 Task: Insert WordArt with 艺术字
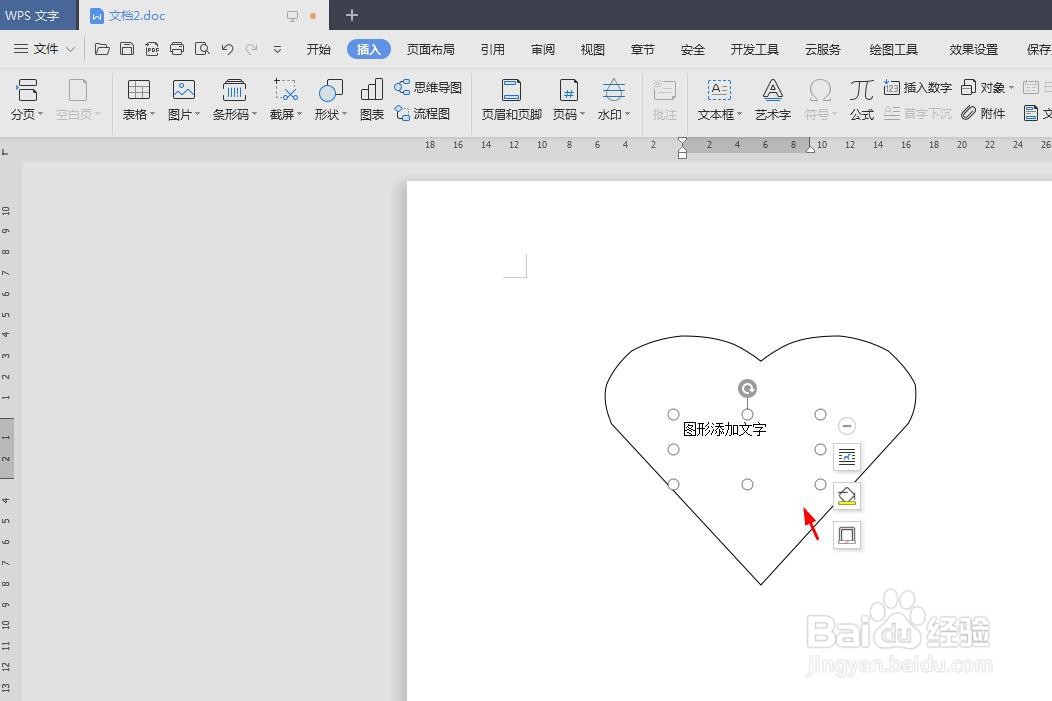click(773, 99)
